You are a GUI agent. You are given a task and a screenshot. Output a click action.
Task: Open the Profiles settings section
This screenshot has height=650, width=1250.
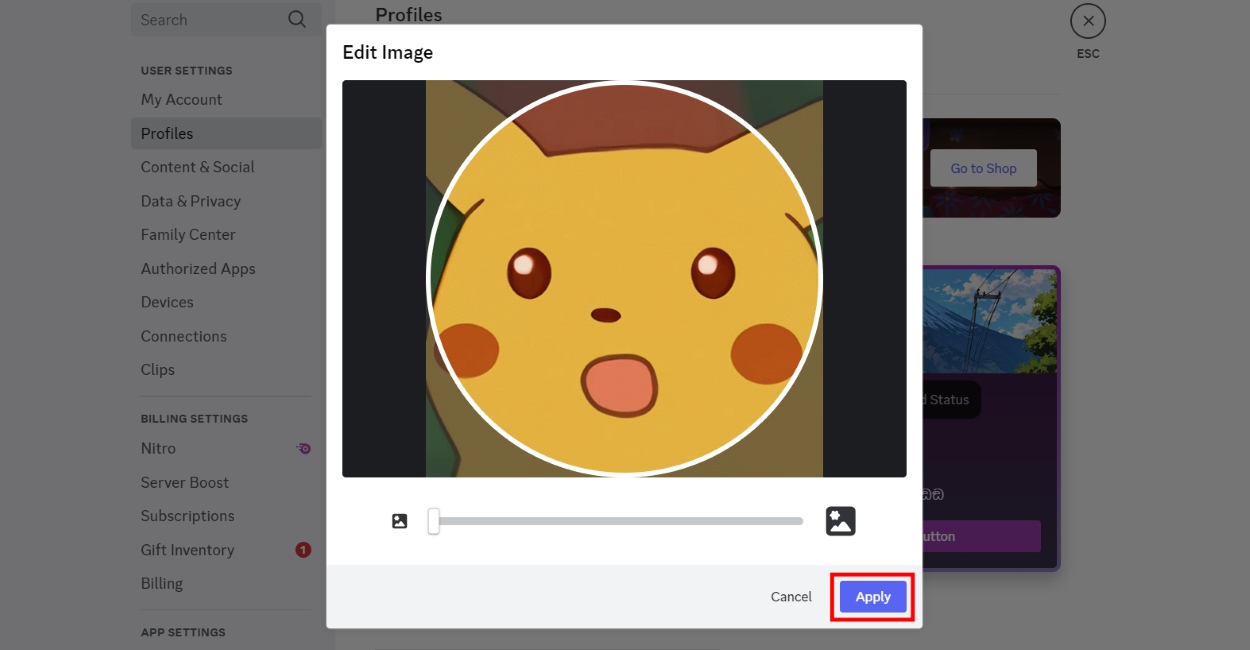[166, 133]
